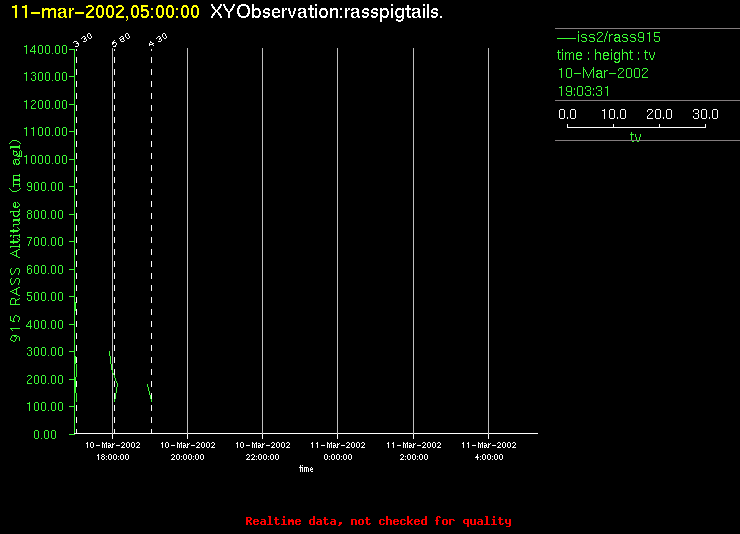This screenshot has height=534, width=740.
Task: Click the '0.0' tv scale value
Action: [x=567, y=114]
